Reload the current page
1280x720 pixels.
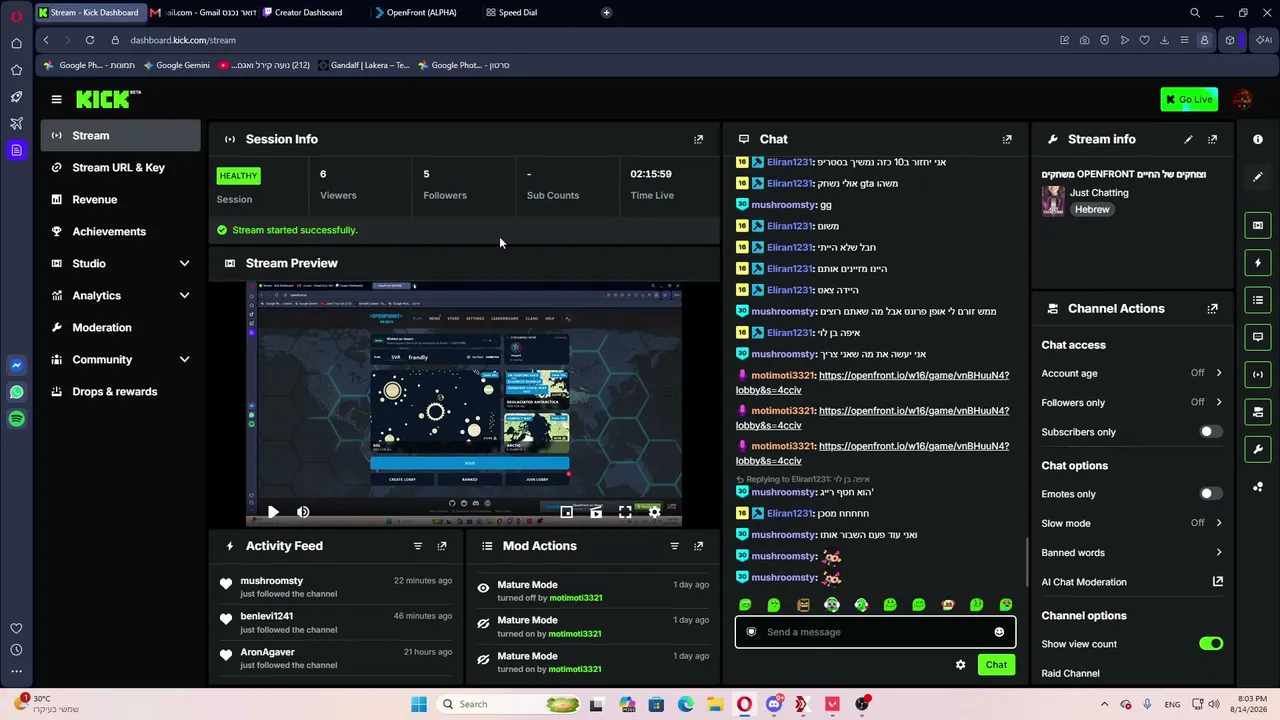pos(90,40)
